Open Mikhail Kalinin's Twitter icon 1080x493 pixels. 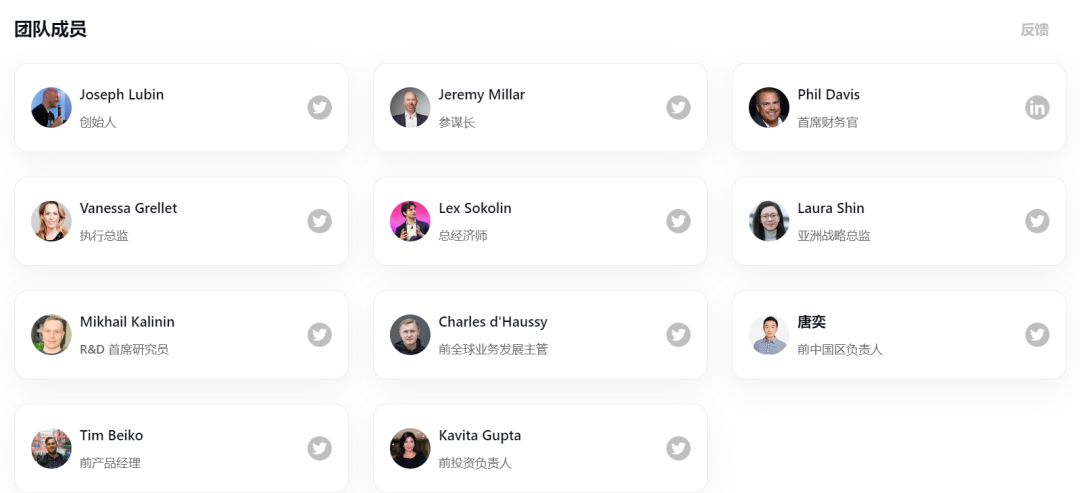(319, 335)
